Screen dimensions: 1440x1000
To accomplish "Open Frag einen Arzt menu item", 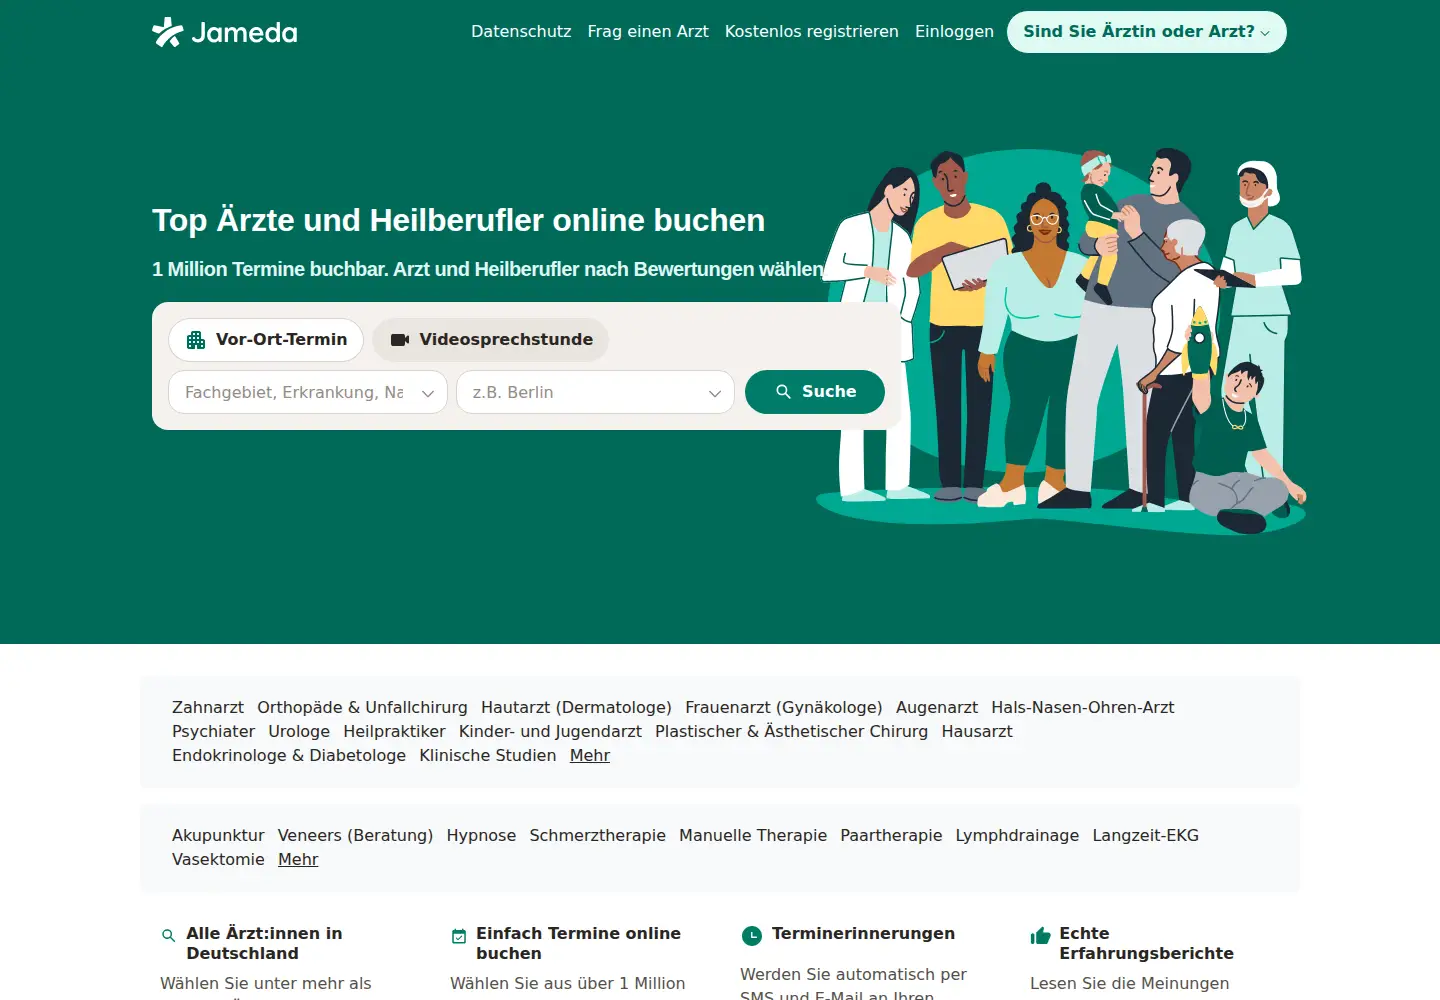I will pos(648,32).
